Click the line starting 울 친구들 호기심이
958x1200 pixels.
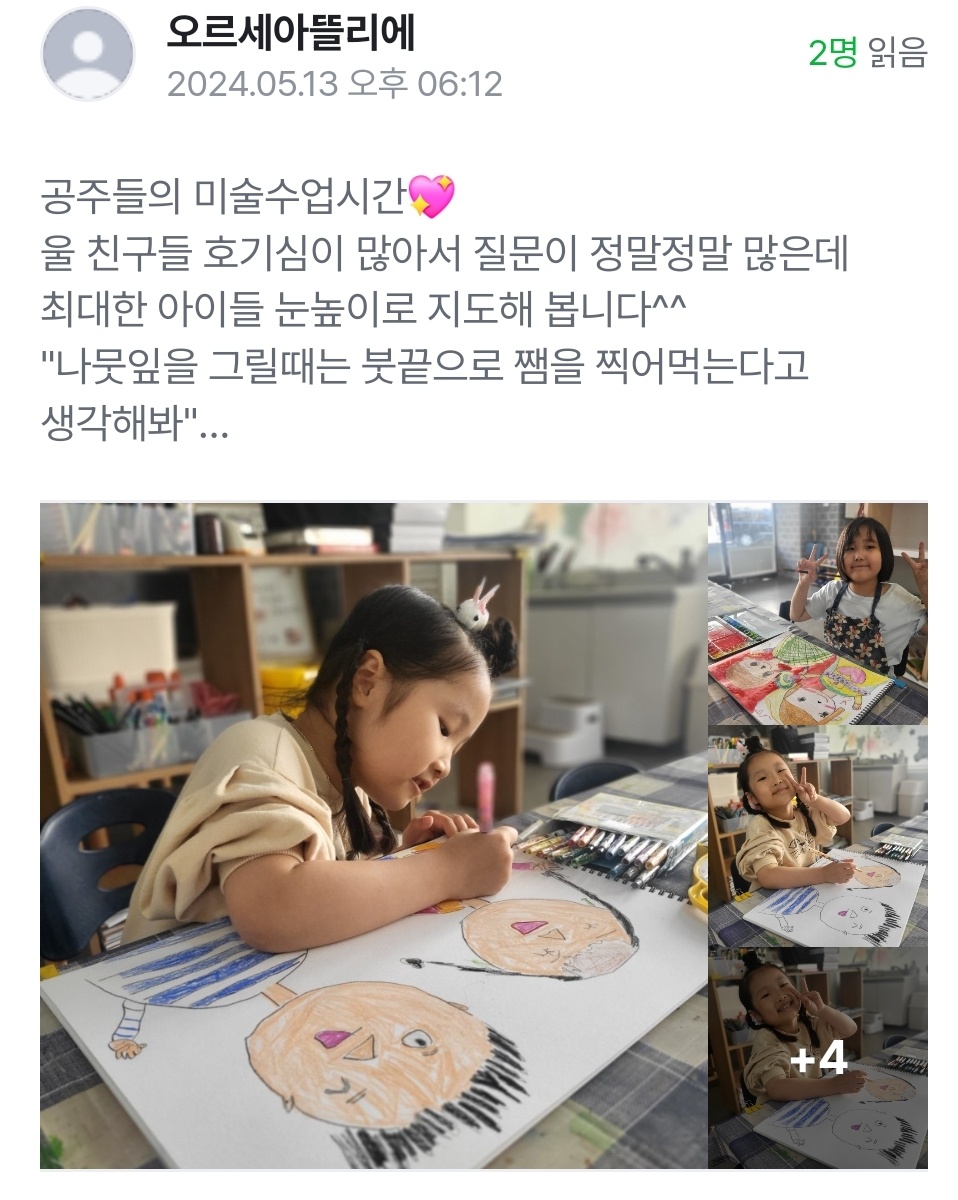(x=444, y=254)
